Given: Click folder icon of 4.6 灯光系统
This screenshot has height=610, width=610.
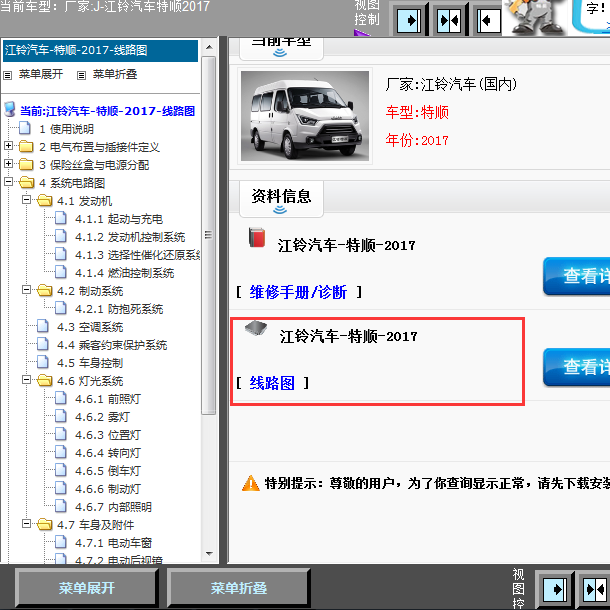Looking at the screenshot, I should [x=44, y=380].
